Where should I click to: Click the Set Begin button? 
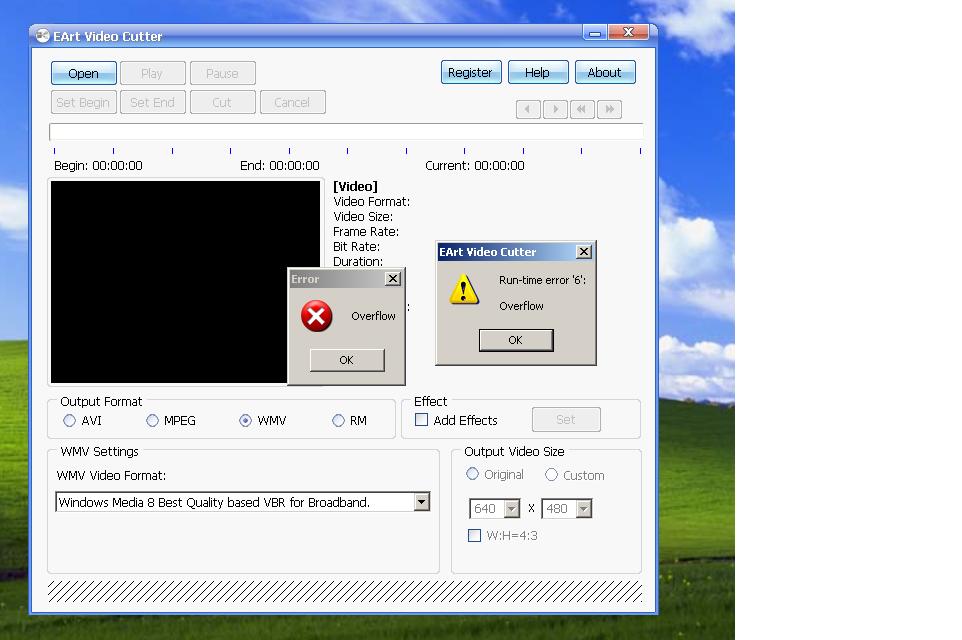[83, 102]
